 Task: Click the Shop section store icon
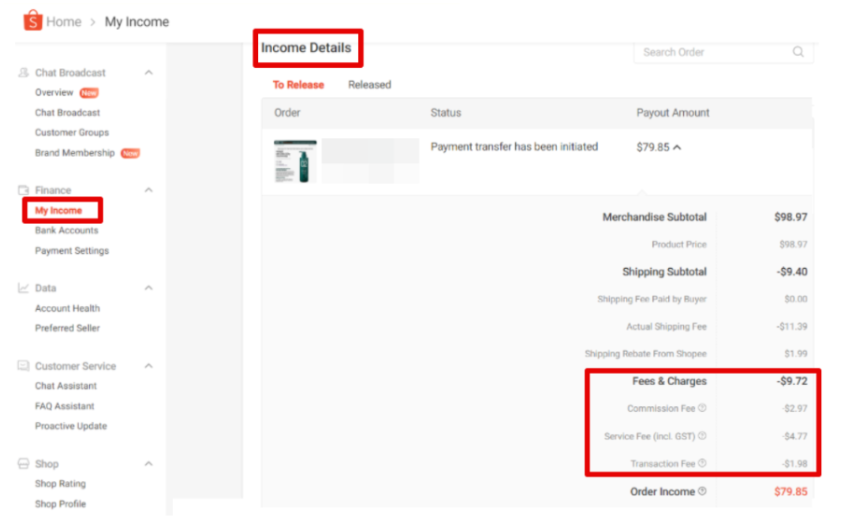click(x=23, y=463)
